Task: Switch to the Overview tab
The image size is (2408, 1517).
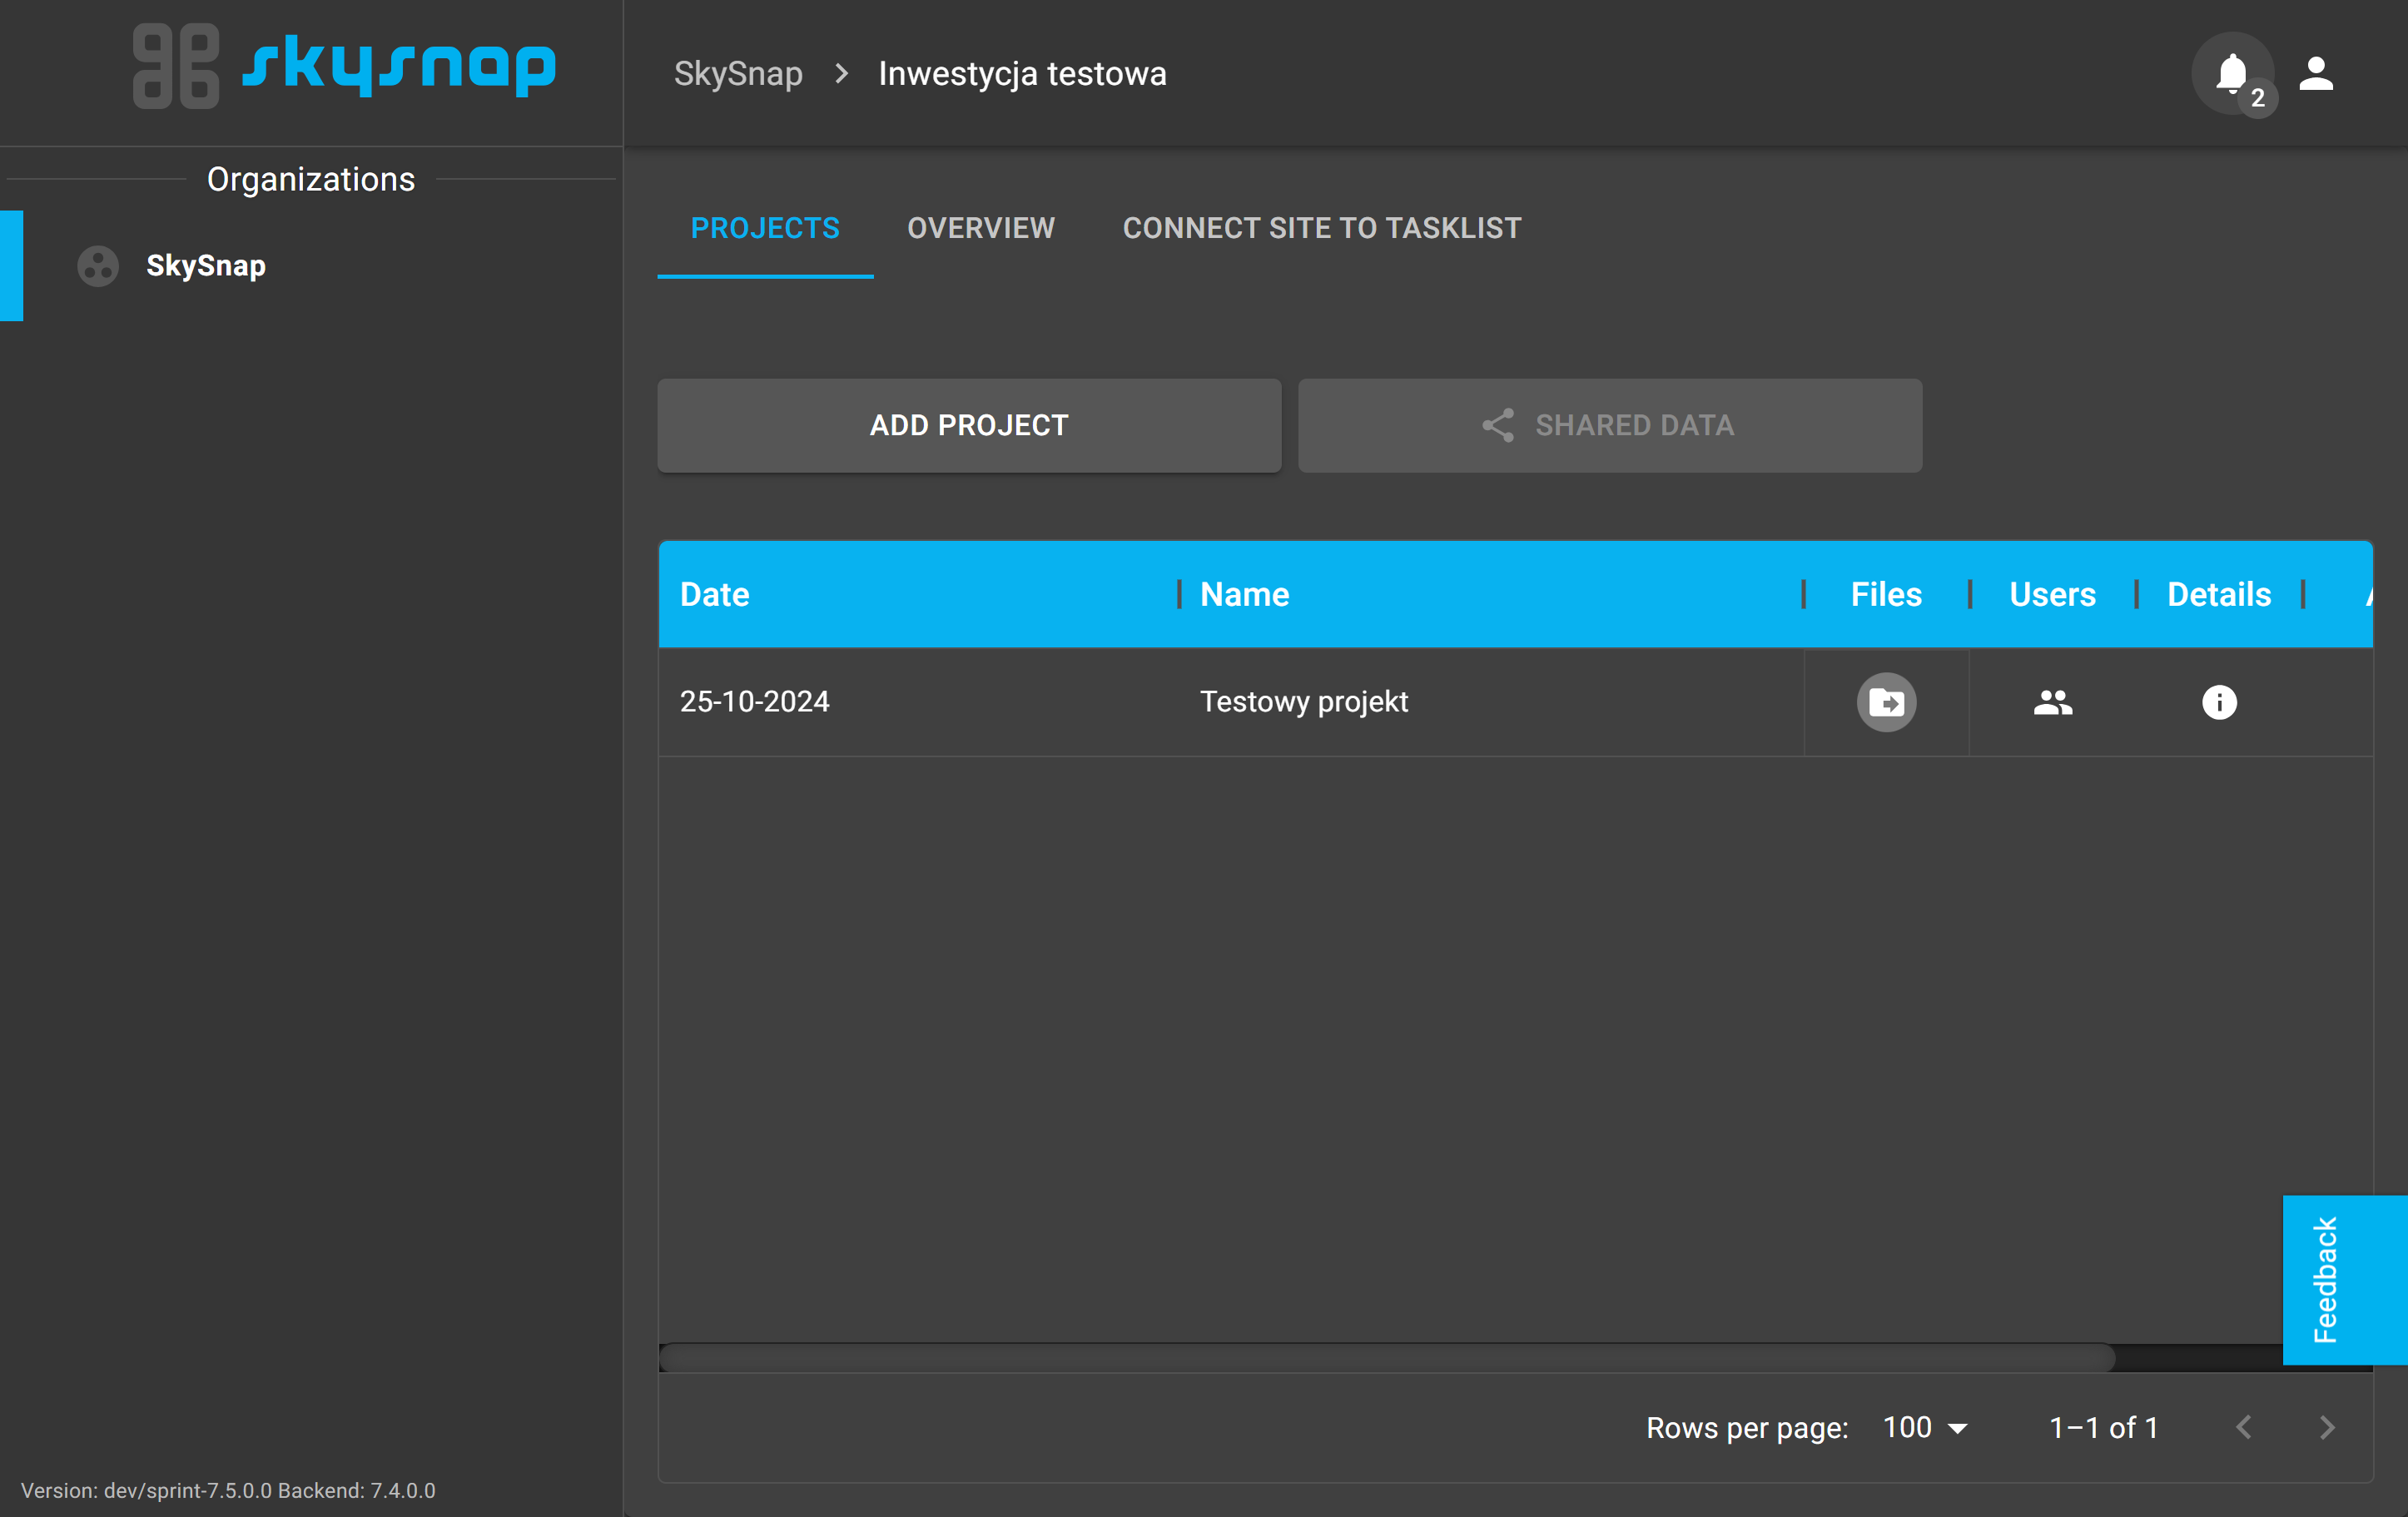Action: coord(981,228)
